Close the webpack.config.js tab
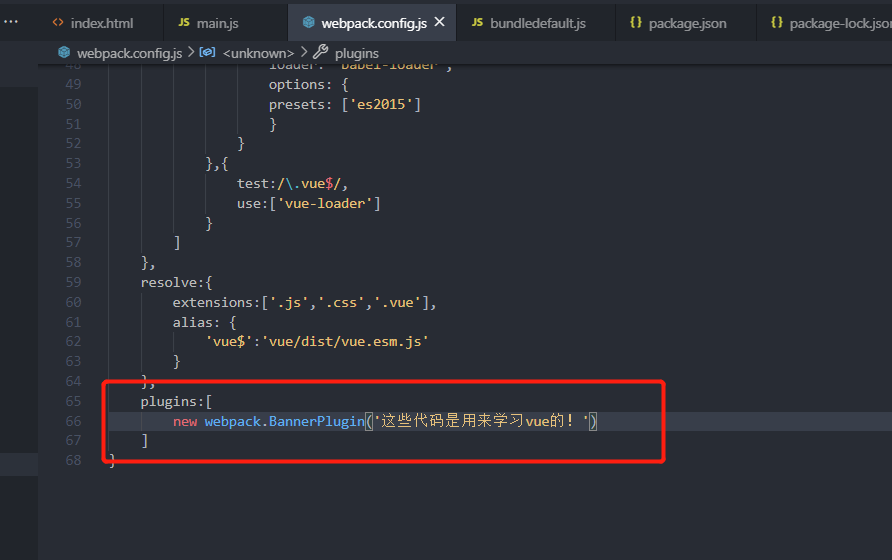This screenshot has width=892, height=560. [x=439, y=22]
